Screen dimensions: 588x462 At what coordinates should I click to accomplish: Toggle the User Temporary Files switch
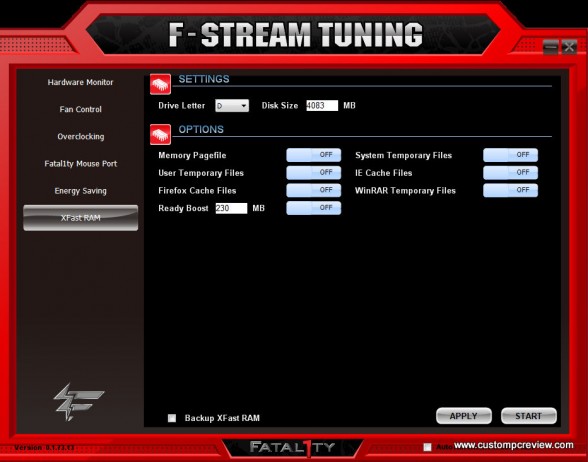pos(314,172)
